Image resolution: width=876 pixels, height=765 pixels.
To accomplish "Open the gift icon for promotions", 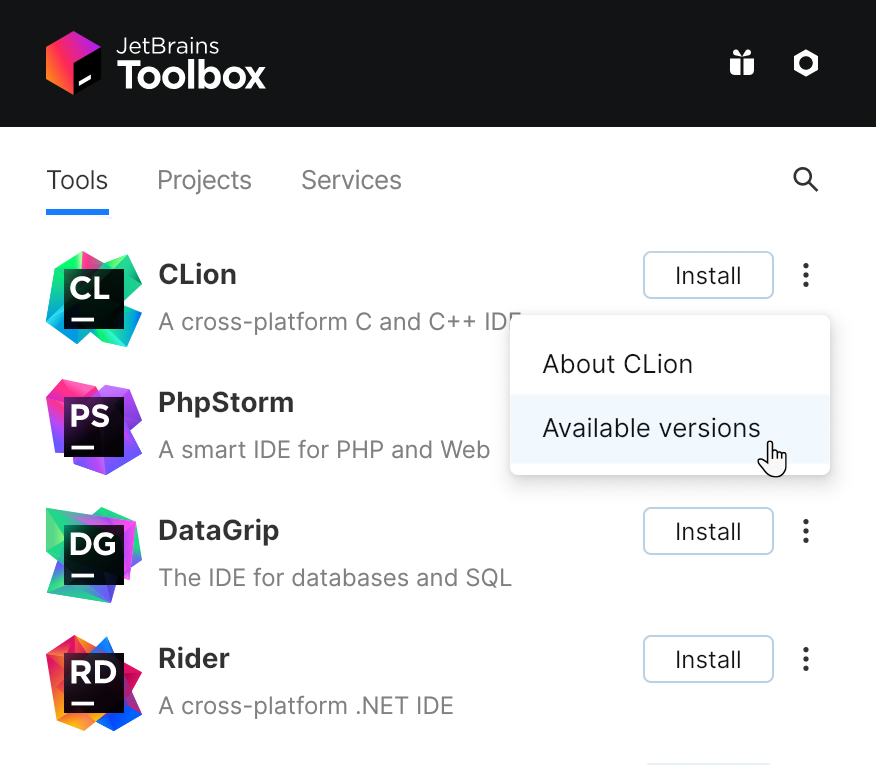I will (741, 63).
